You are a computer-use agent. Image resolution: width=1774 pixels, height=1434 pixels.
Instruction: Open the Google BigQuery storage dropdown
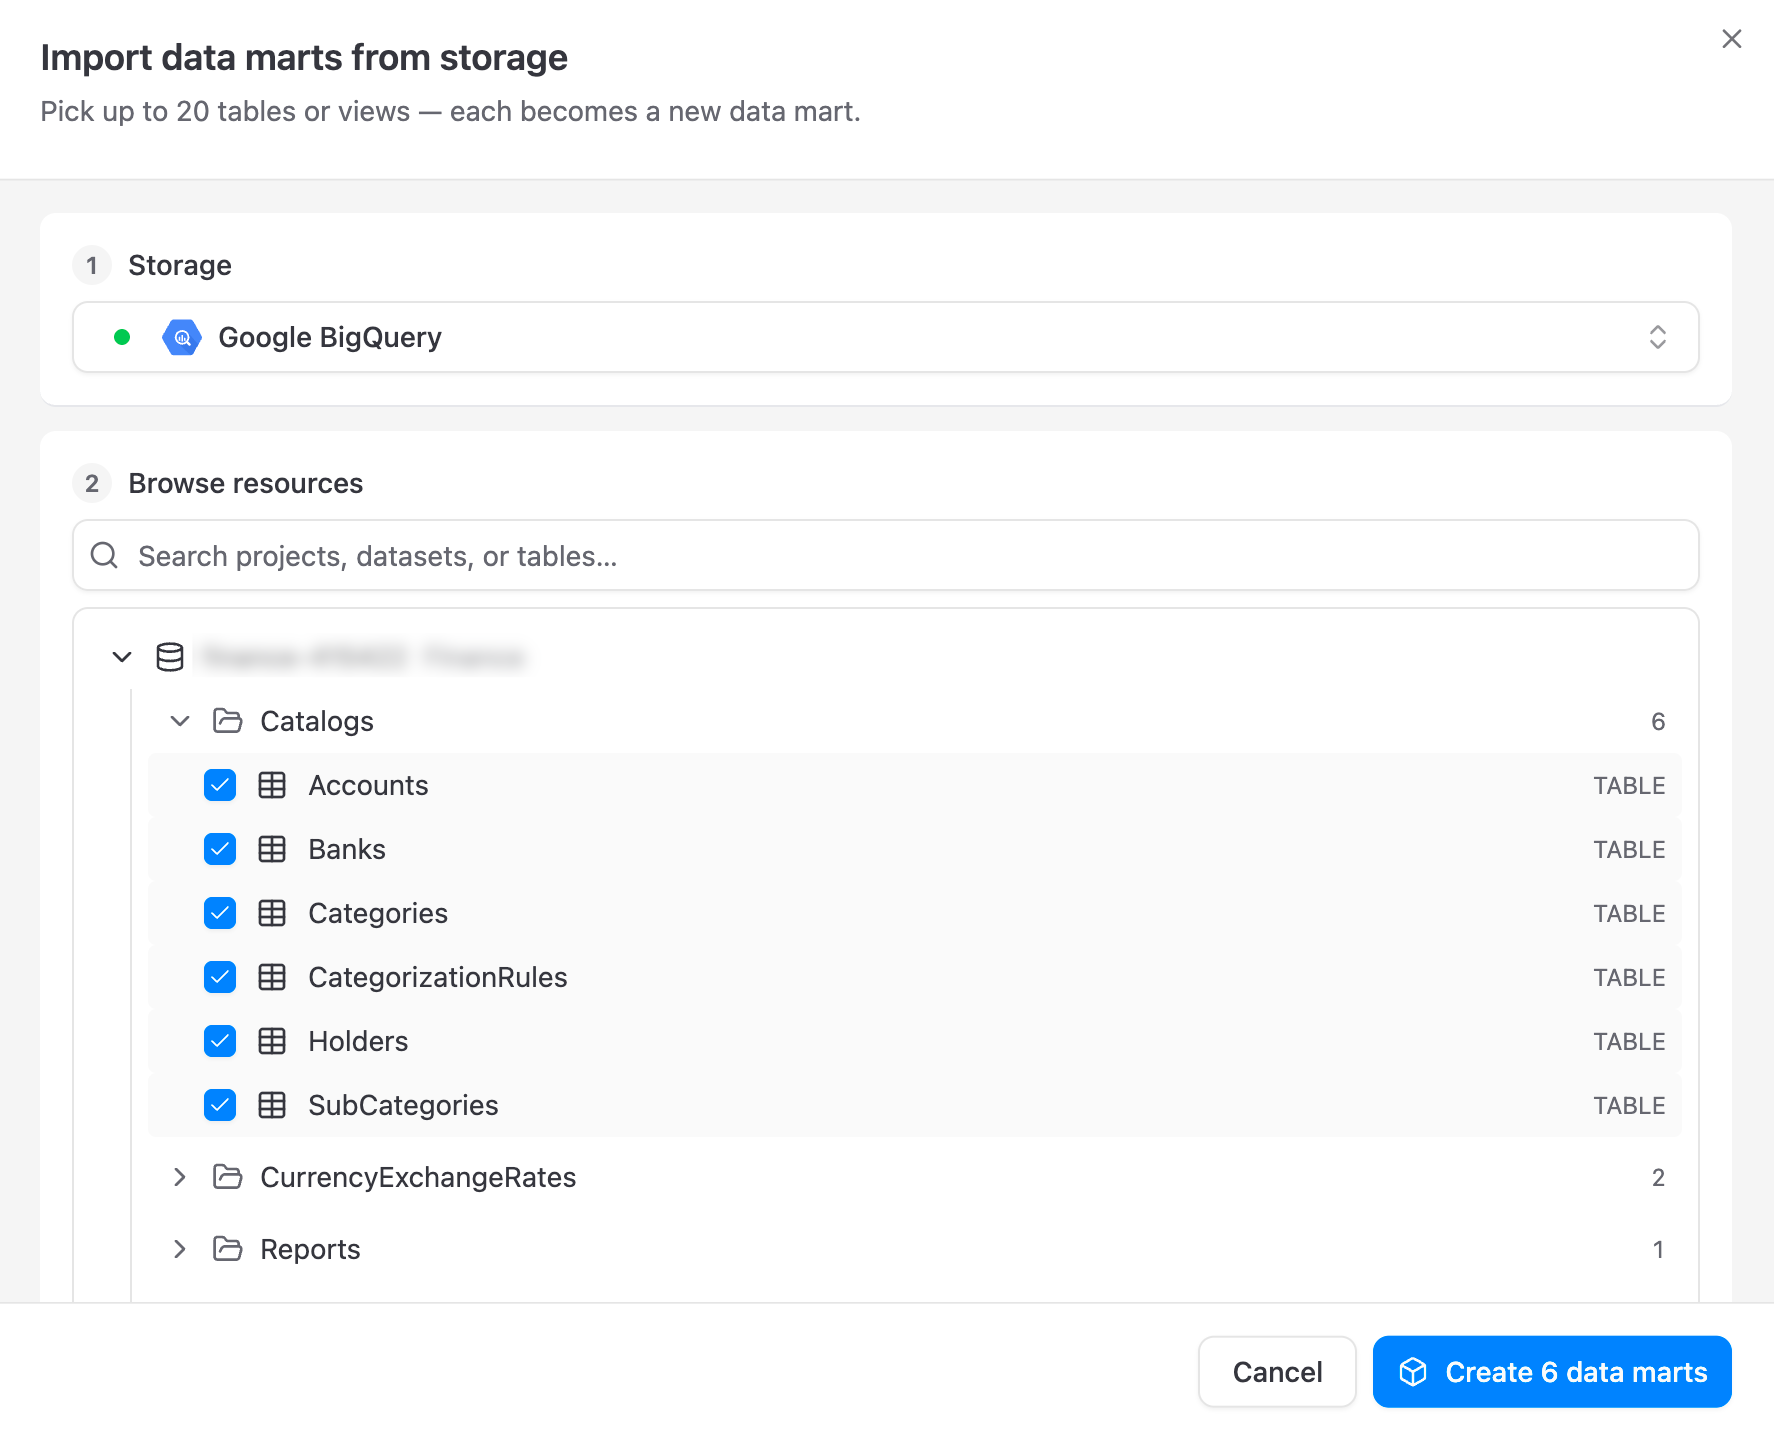tap(885, 337)
